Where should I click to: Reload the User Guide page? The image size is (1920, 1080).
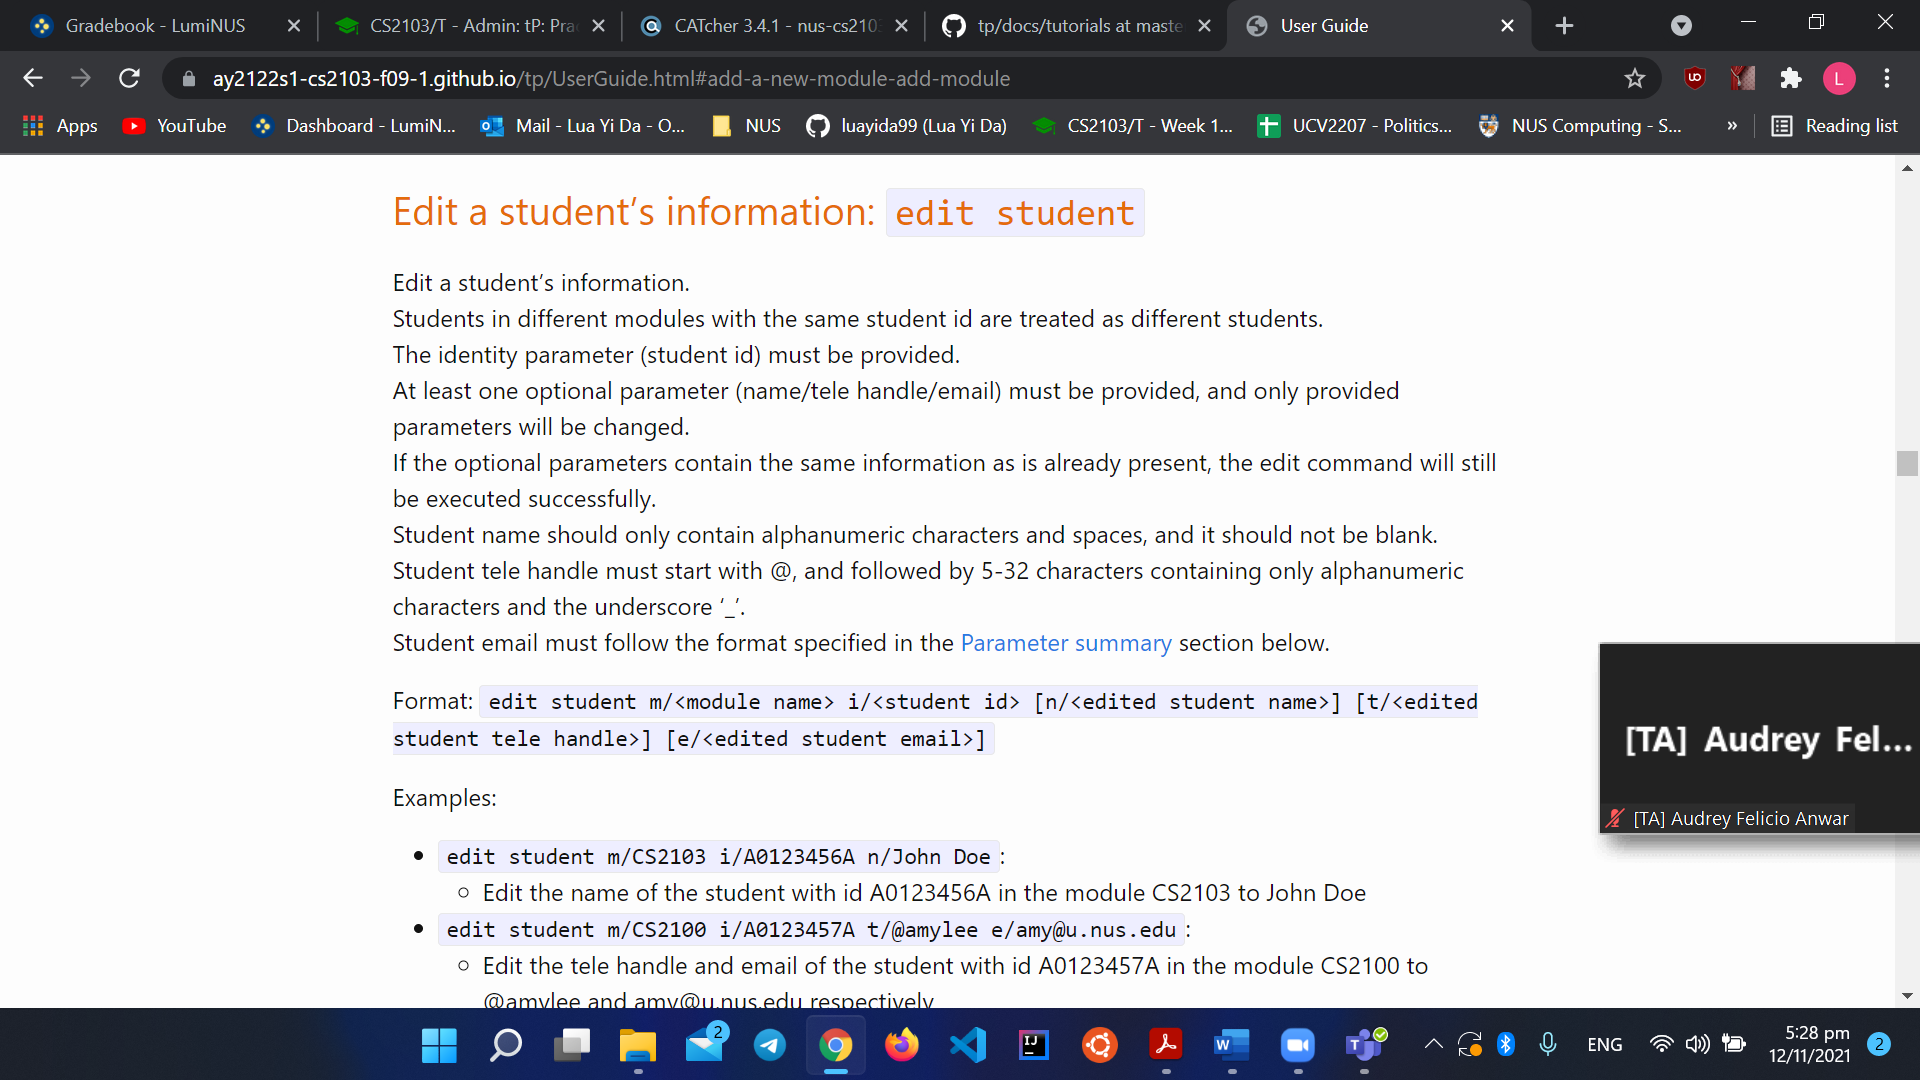coord(129,78)
